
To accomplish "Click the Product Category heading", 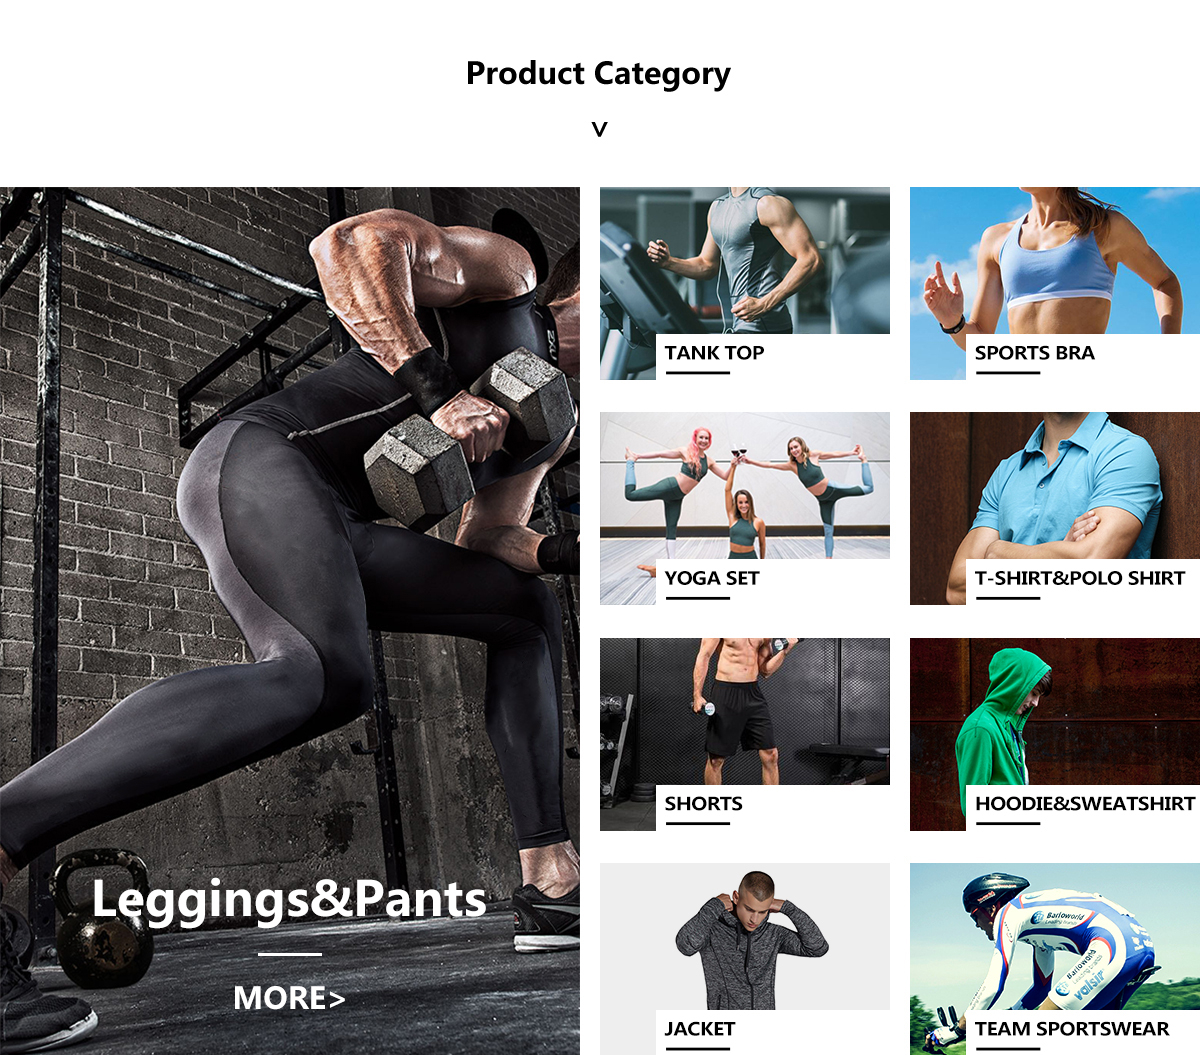I will pos(598,74).
